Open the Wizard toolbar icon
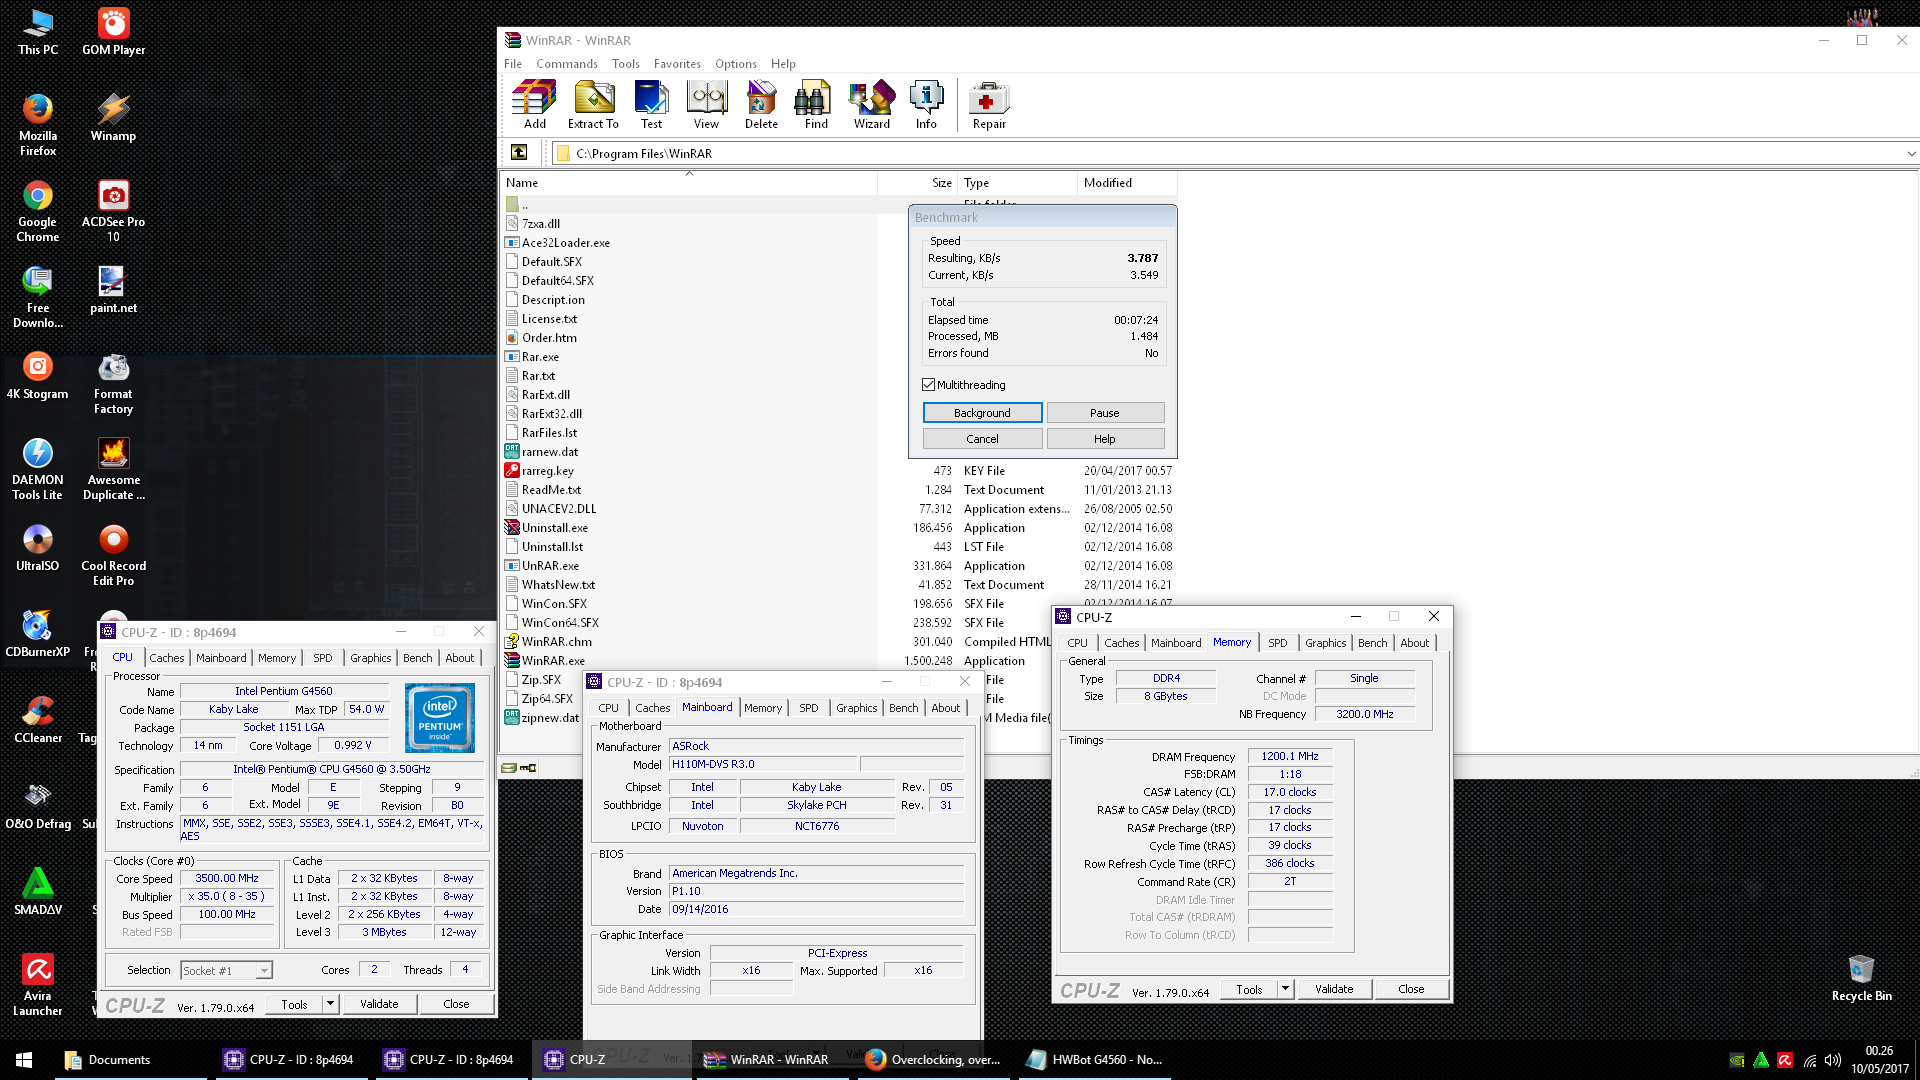Image resolution: width=1920 pixels, height=1080 pixels. click(871, 105)
